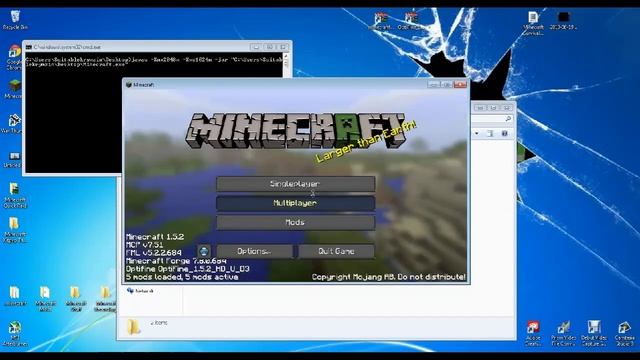The image size is (640, 360).
Task: Click the language globe icon beside Options
Action: pyautogui.click(x=204, y=251)
